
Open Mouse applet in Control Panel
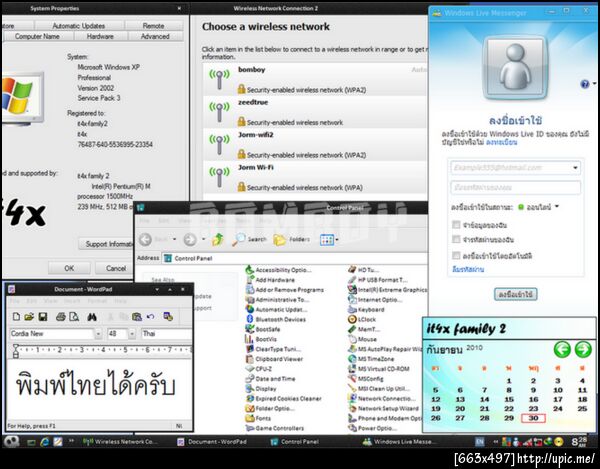tap(362, 339)
